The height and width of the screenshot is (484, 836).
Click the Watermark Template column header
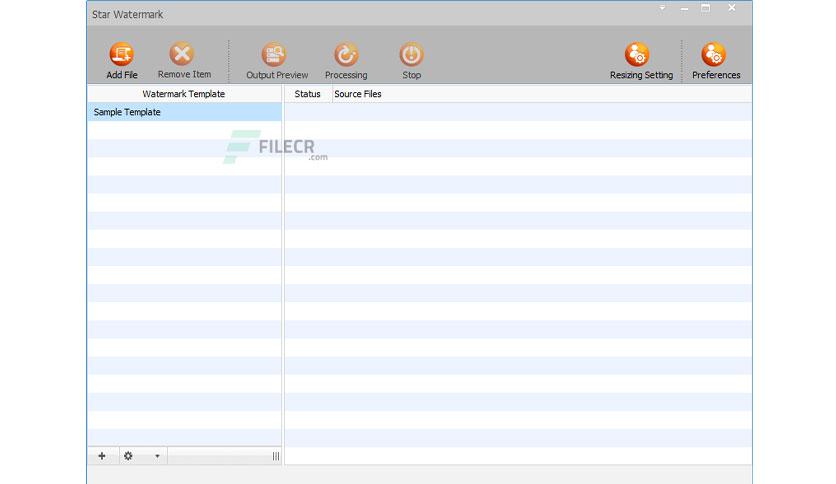click(x=184, y=94)
